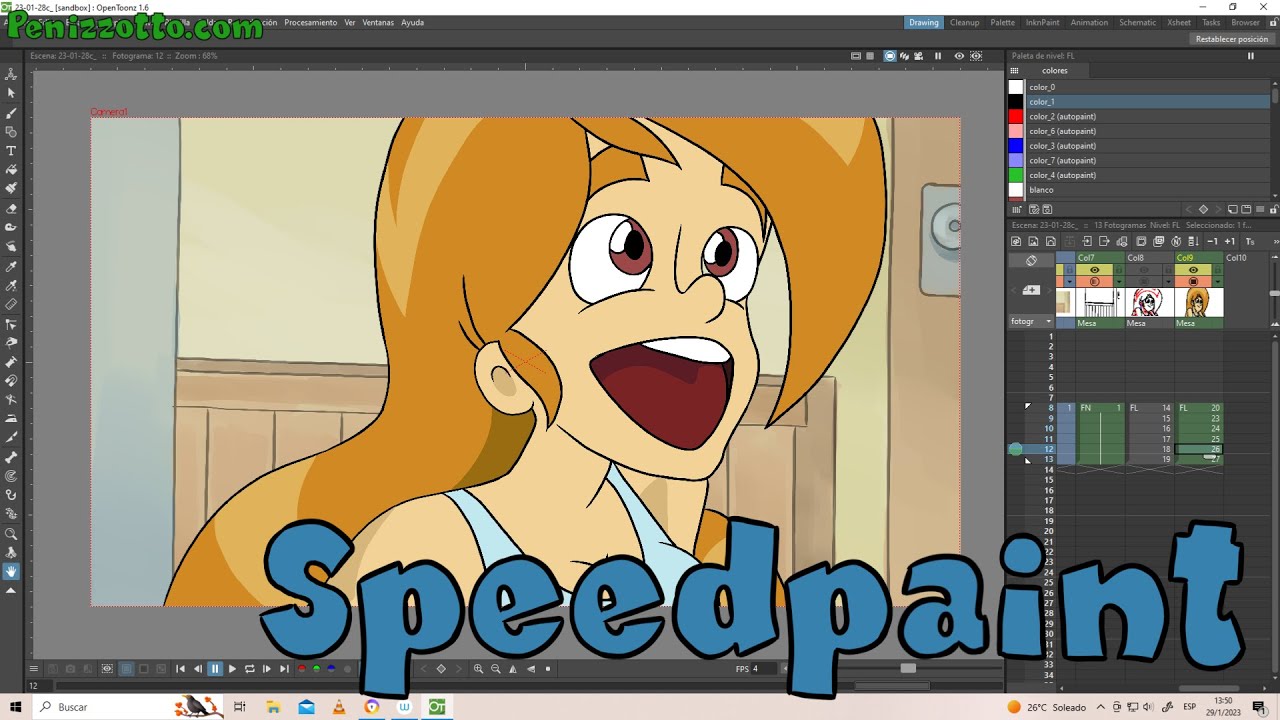Select the Animate tool at toolbar top
Image resolution: width=1280 pixels, height=720 pixels.
[11, 74]
